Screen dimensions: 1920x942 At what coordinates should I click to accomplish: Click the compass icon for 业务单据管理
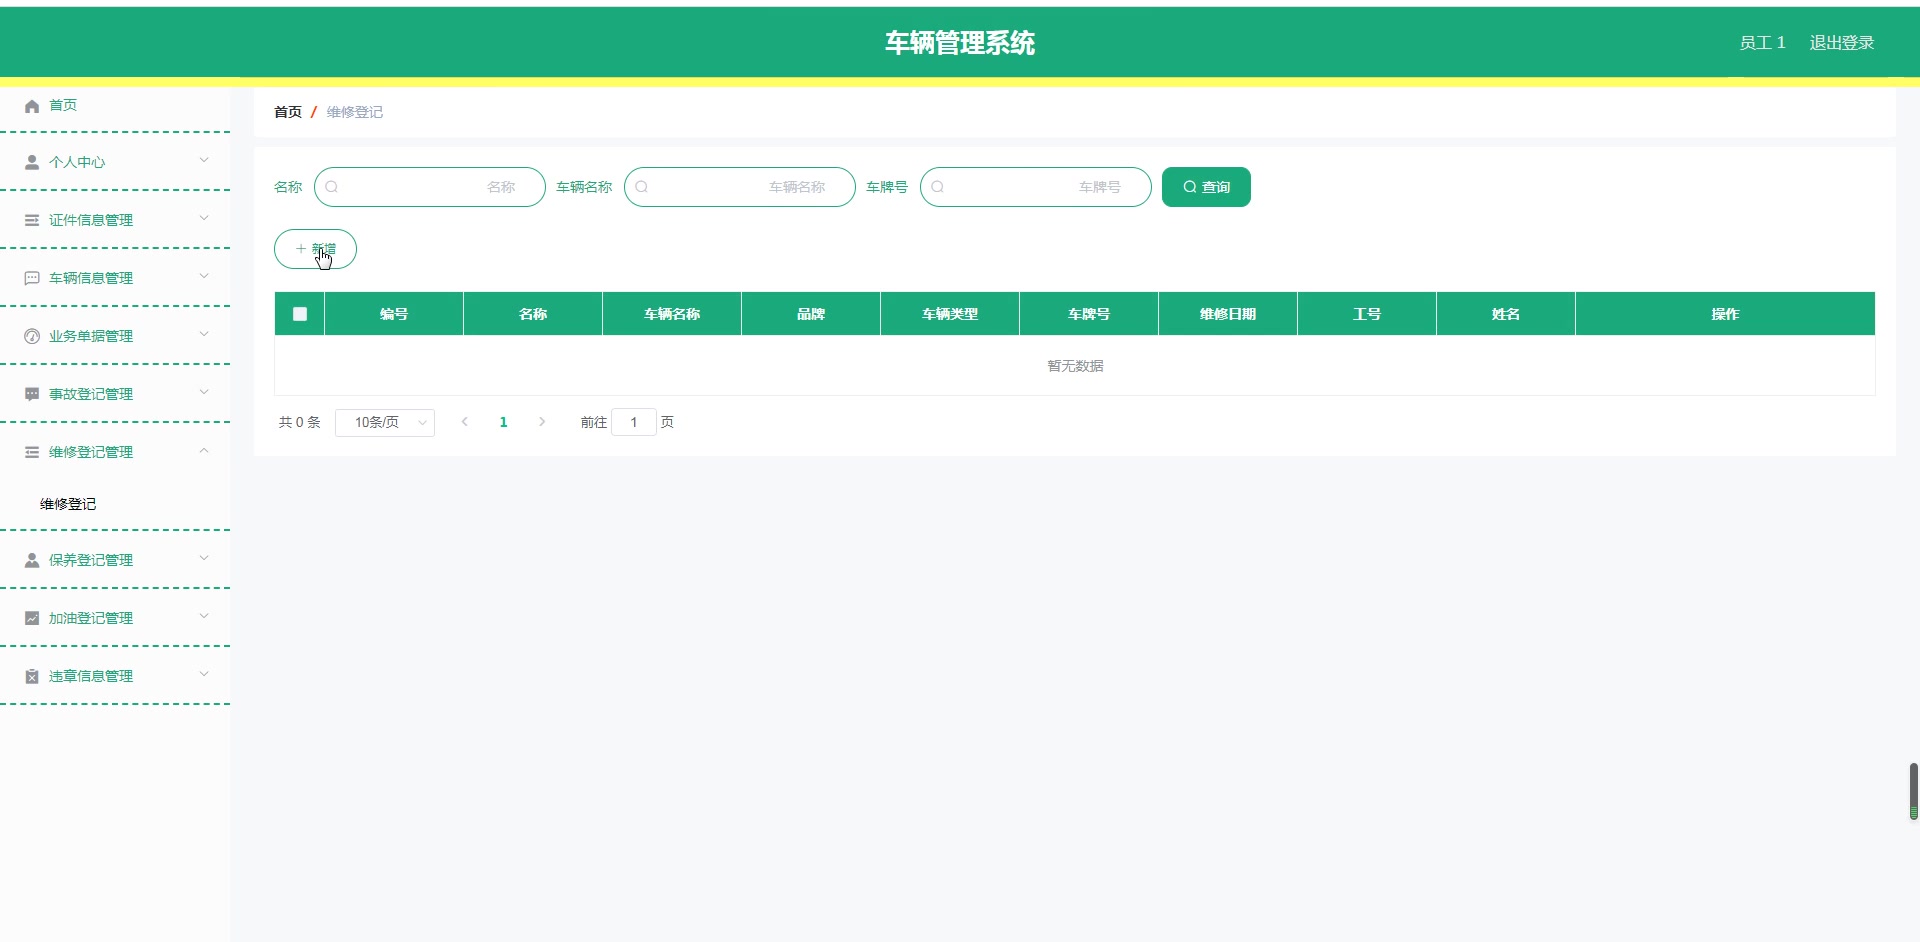pyautogui.click(x=31, y=335)
